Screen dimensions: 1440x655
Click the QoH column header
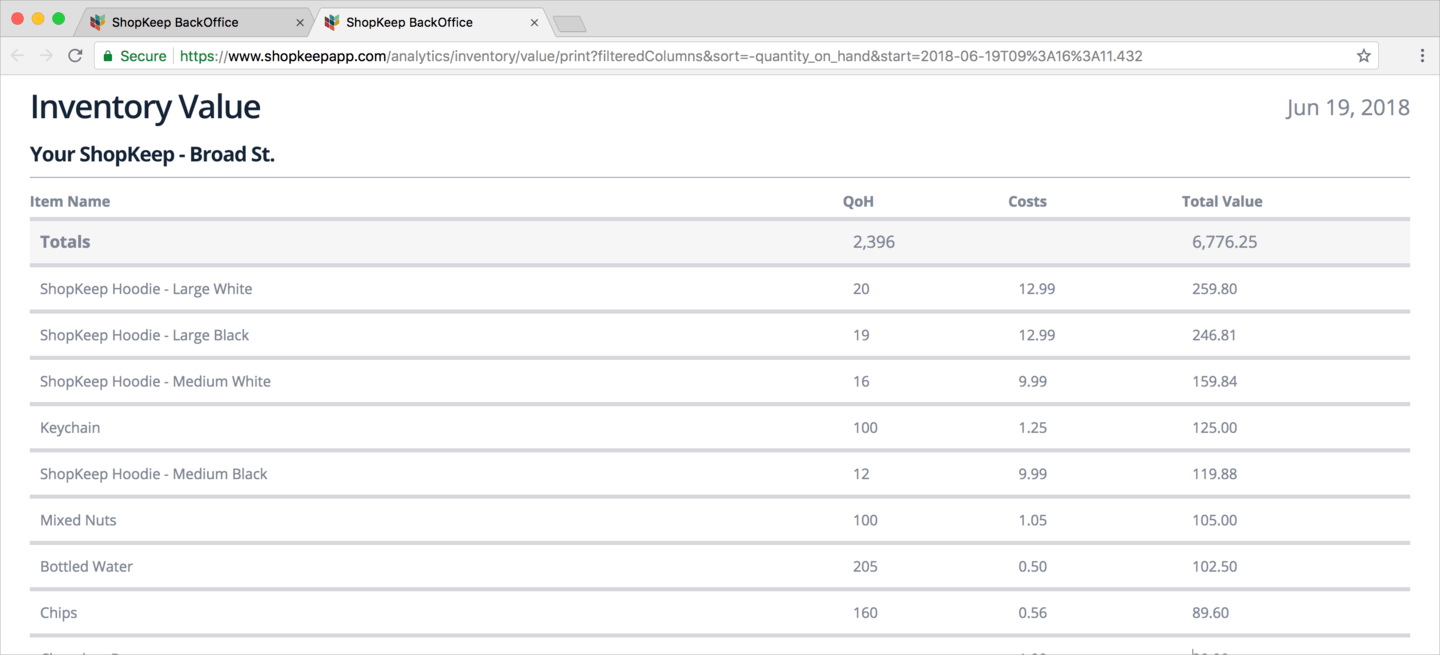(x=858, y=201)
